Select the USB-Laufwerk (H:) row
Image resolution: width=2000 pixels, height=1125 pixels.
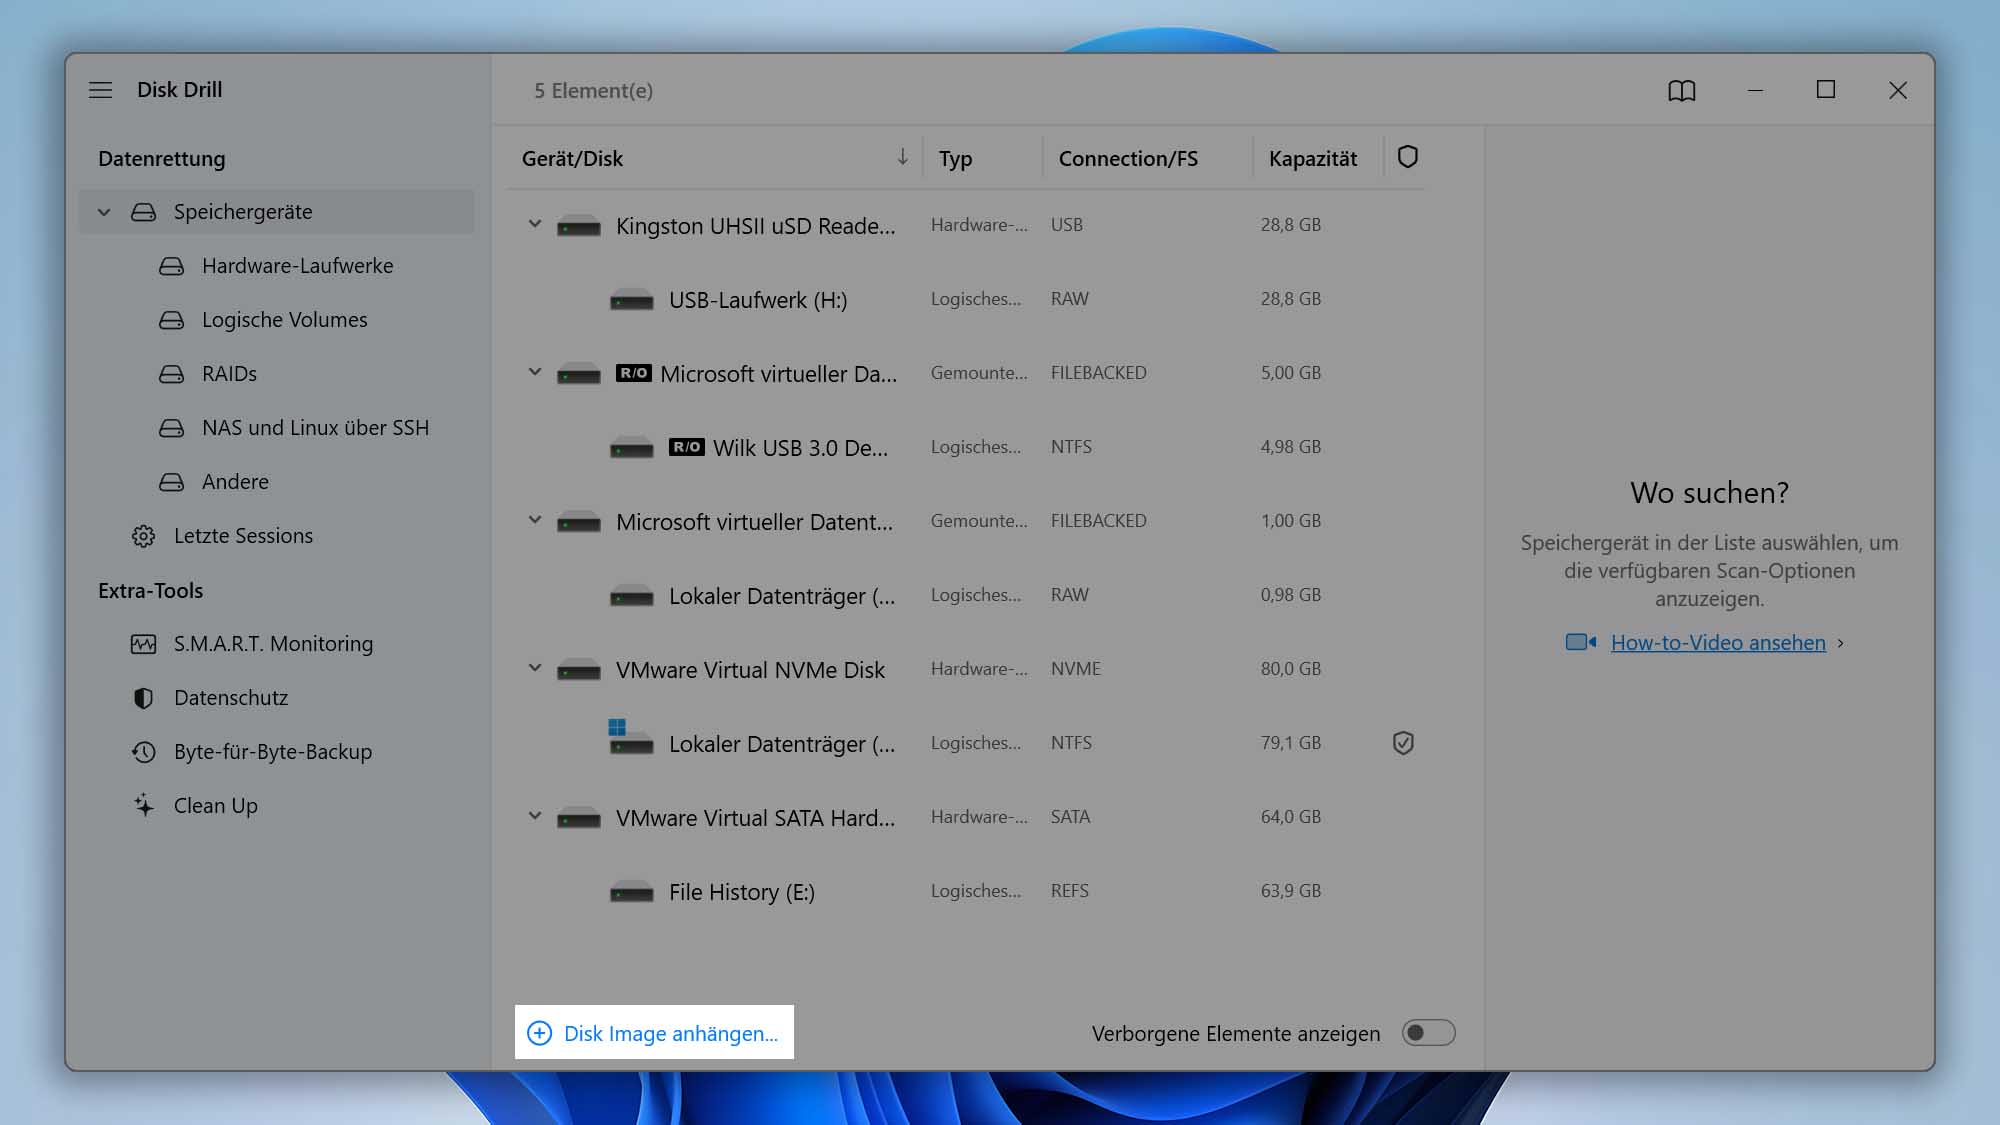pos(966,300)
